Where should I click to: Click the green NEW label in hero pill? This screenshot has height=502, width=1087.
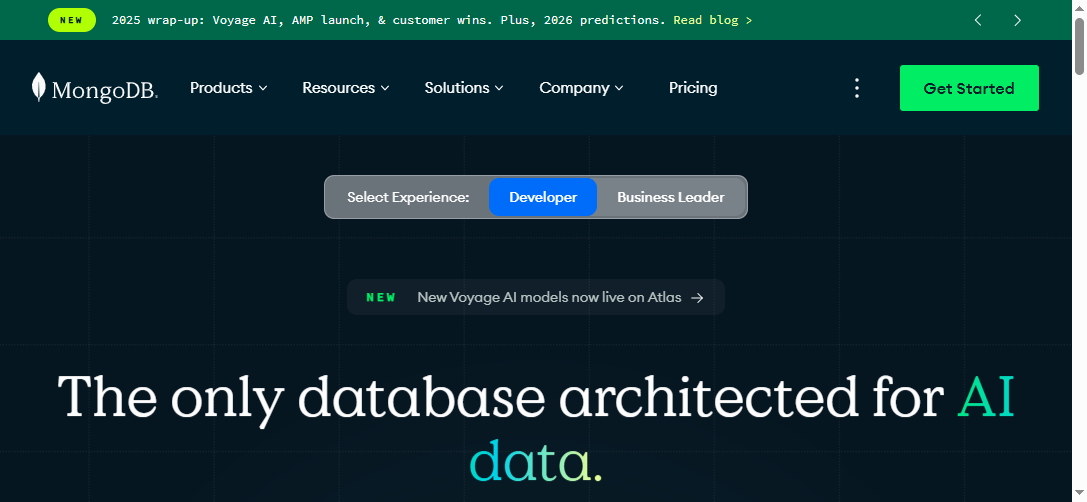pyautogui.click(x=381, y=297)
